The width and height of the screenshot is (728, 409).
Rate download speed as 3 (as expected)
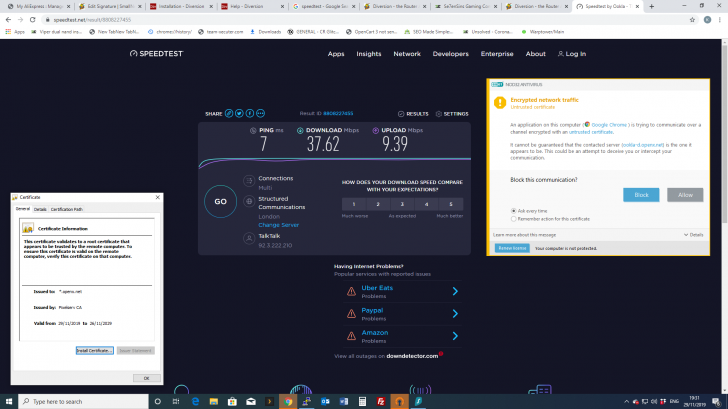tap(402, 204)
